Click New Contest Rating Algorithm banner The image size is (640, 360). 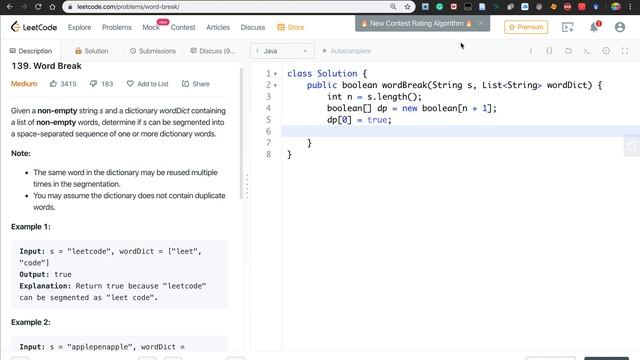click(416, 24)
